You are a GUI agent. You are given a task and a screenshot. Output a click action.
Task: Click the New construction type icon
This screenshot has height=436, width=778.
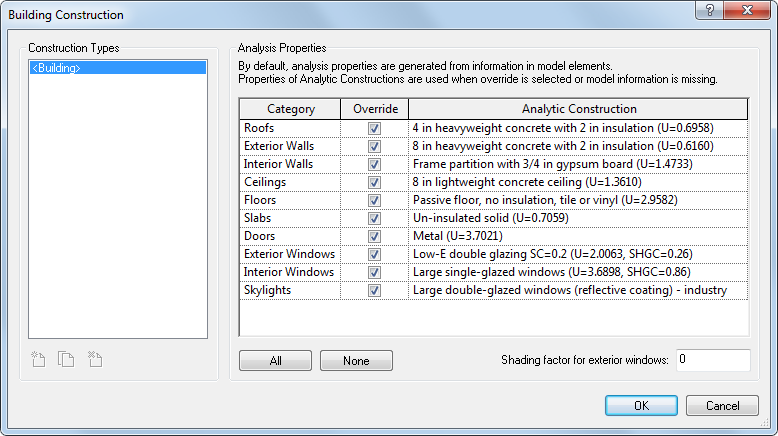tap(39, 359)
